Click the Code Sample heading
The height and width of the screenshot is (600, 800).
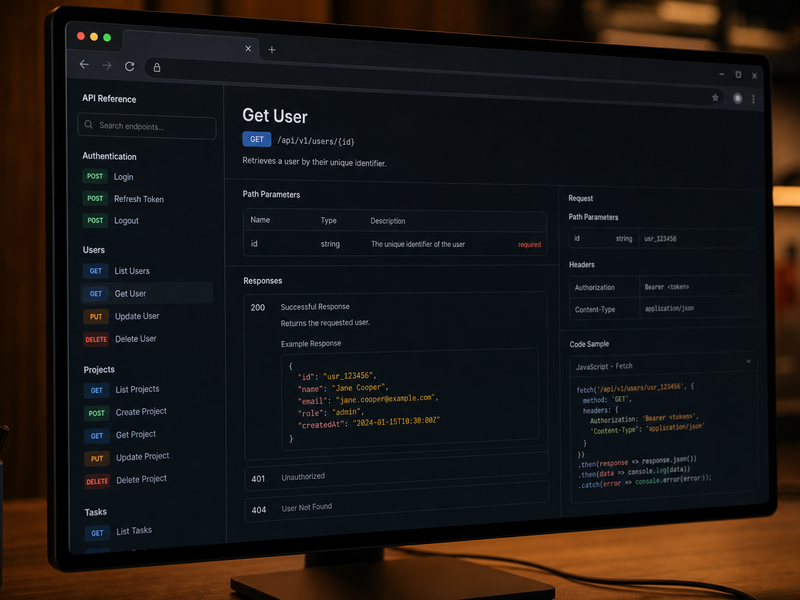[x=589, y=344]
